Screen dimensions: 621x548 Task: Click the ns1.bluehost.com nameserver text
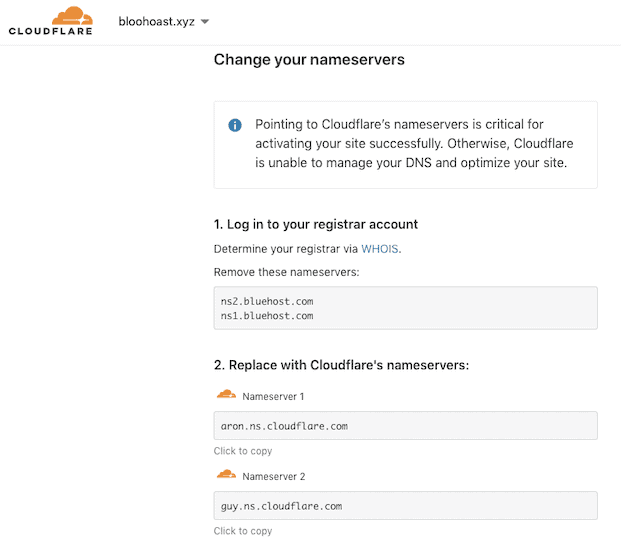tap(267, 316)
